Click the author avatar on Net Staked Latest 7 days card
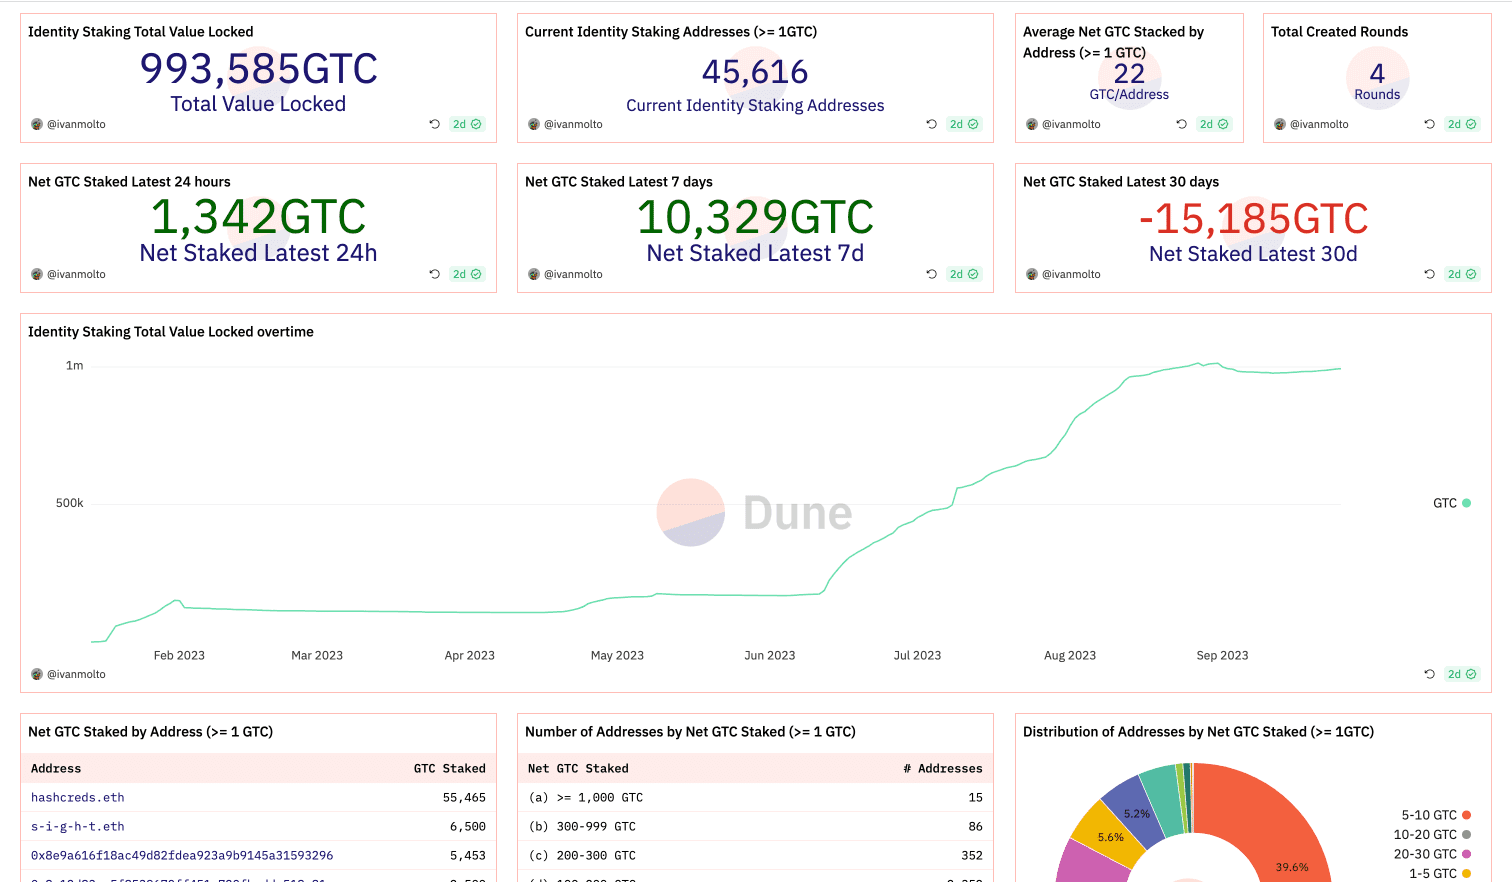 tap(534, 274)
